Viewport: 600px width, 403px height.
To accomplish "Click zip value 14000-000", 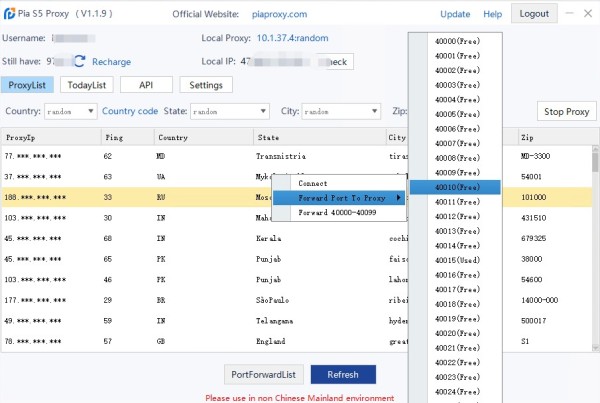I will point(540,300).
